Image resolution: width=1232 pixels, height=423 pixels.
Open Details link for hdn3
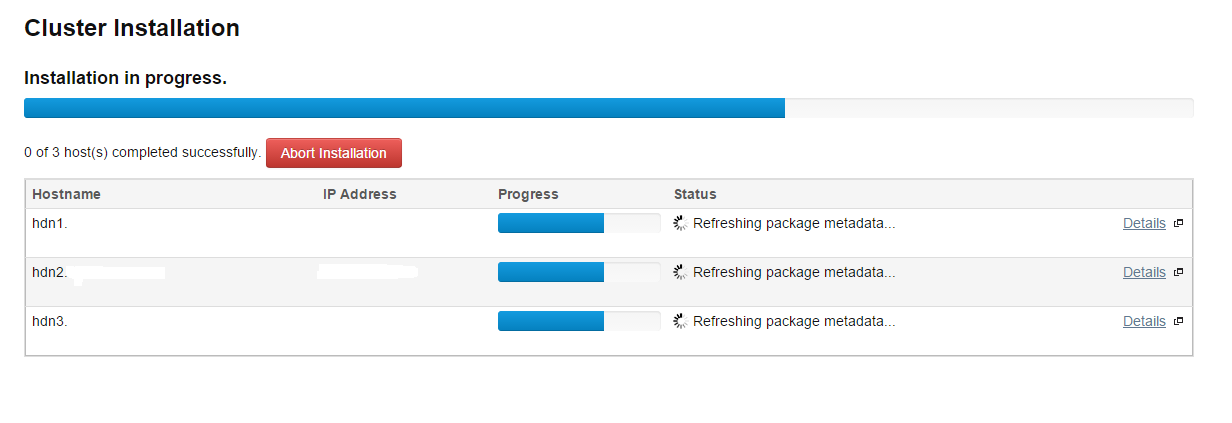coord(1144,321)
